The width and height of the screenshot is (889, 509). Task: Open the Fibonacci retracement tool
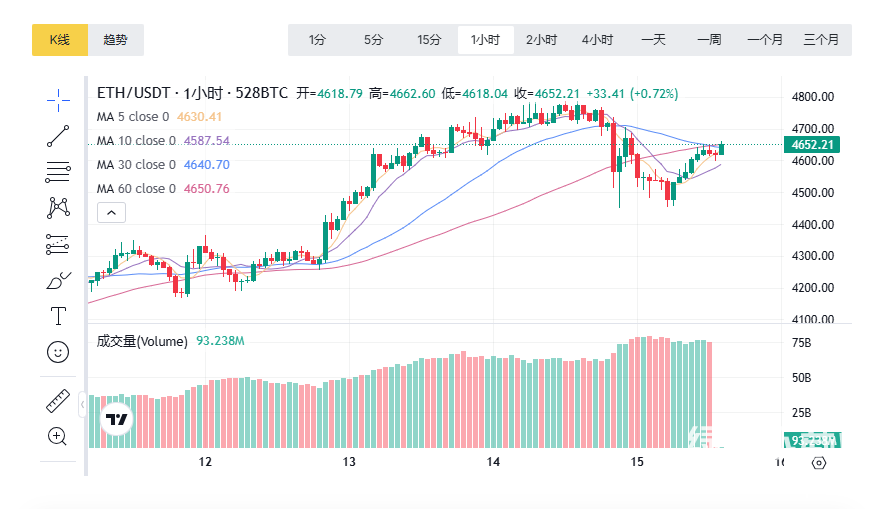pos(58,172)
